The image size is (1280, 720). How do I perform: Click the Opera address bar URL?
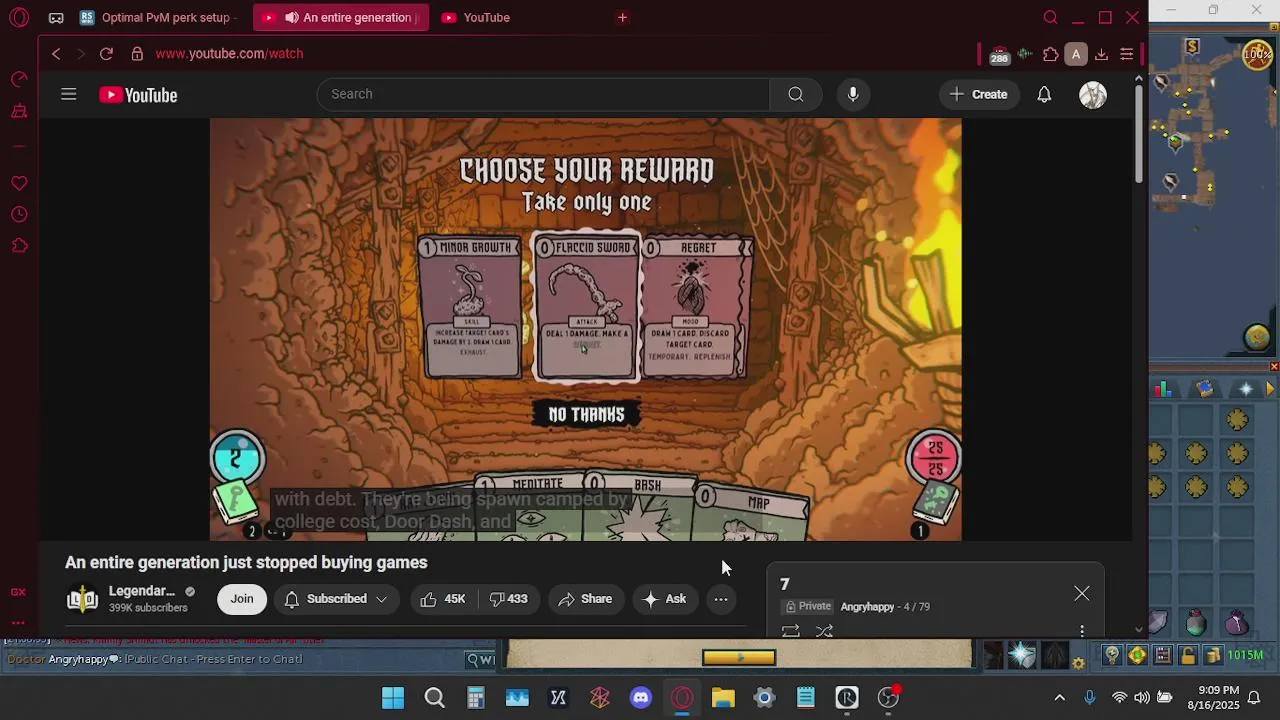pyautogui.click(x=229, y=54)
